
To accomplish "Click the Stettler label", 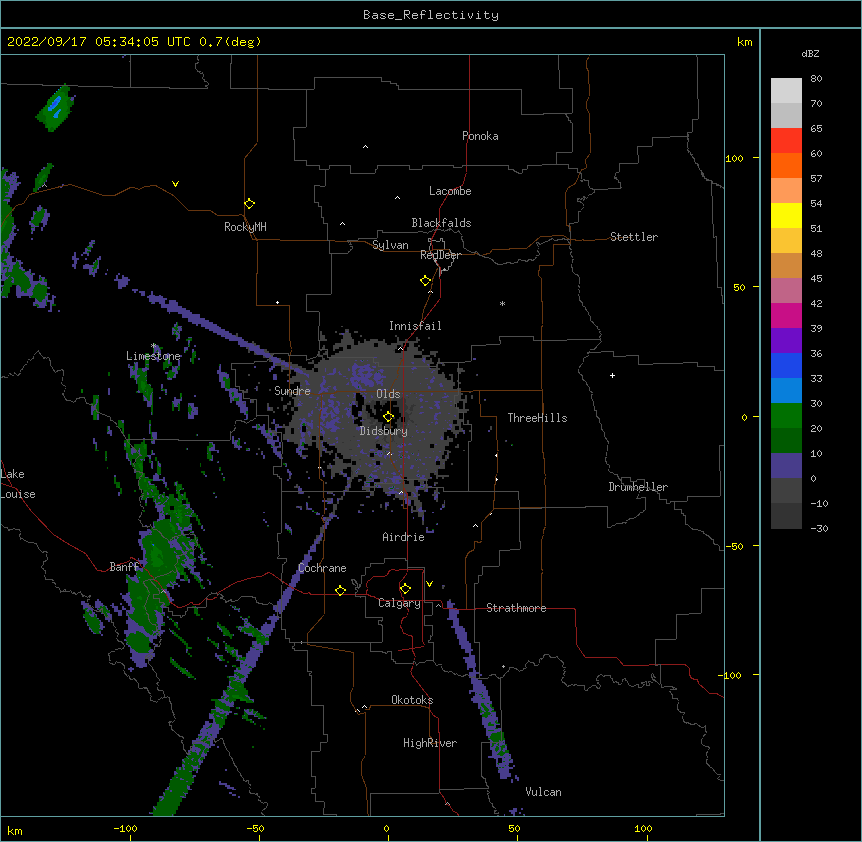I will 634,237.
